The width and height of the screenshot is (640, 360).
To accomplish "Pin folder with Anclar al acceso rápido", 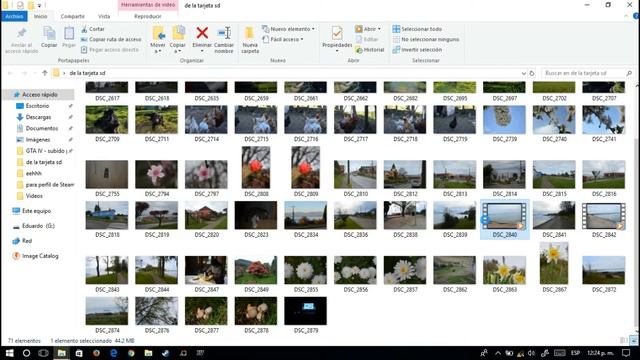I will [21, 40].
